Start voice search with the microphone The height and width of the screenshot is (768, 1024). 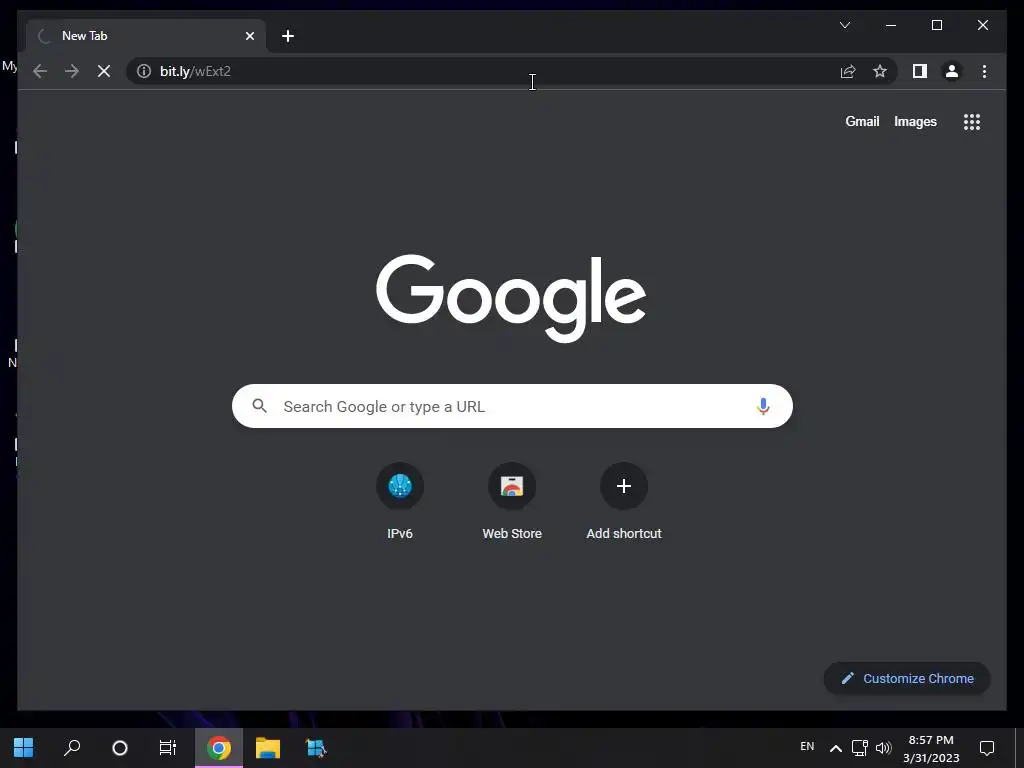pos(763,406)
